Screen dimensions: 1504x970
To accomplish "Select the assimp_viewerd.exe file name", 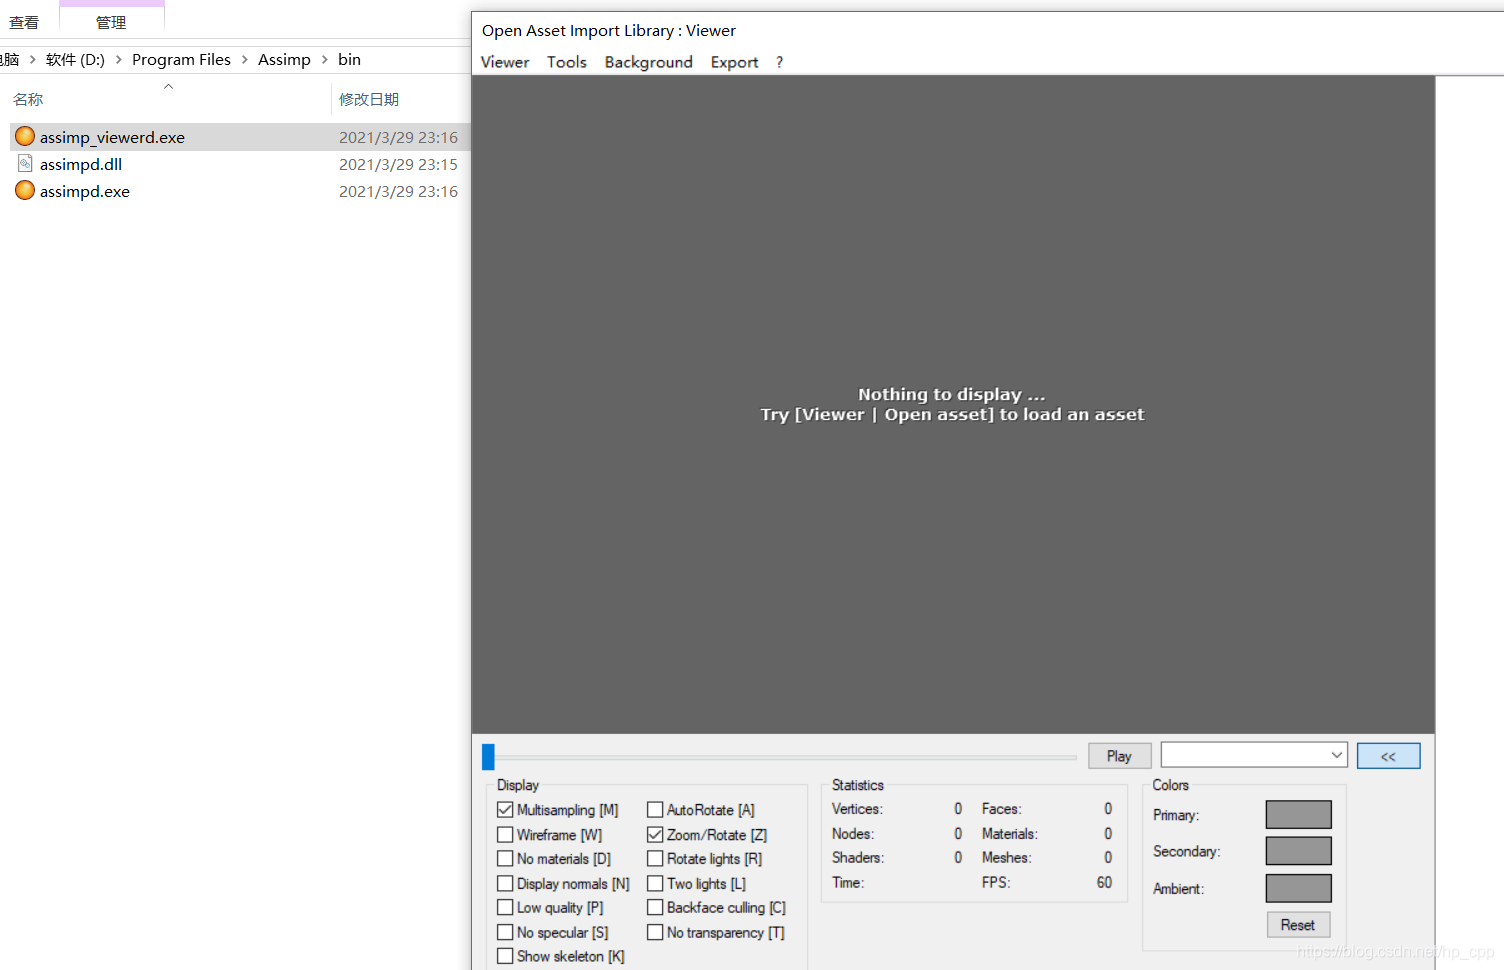I will [112, 138].
